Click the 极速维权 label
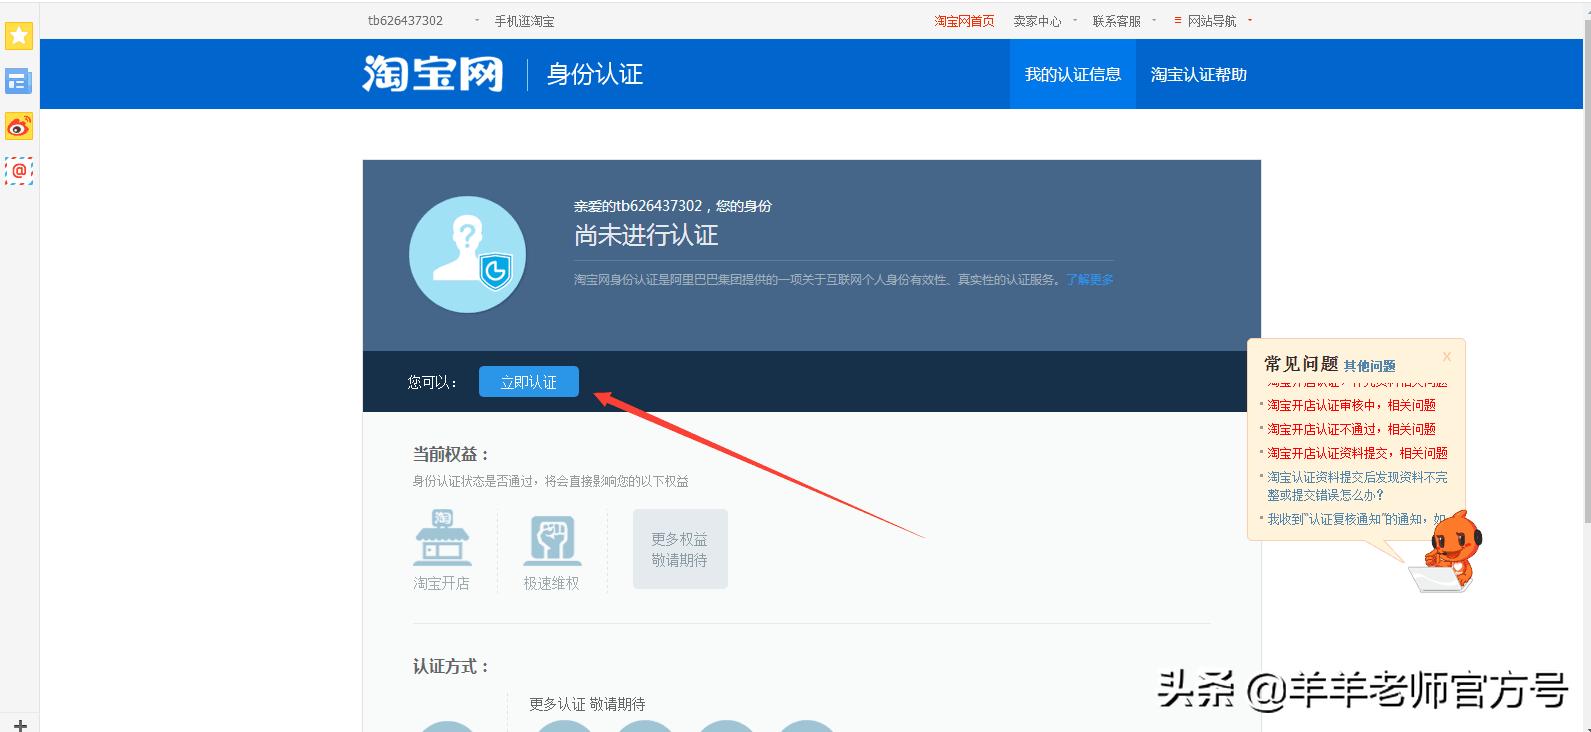Image resolution: width=1591 pixels, height=732 pixels. click(x=551, y=583)
